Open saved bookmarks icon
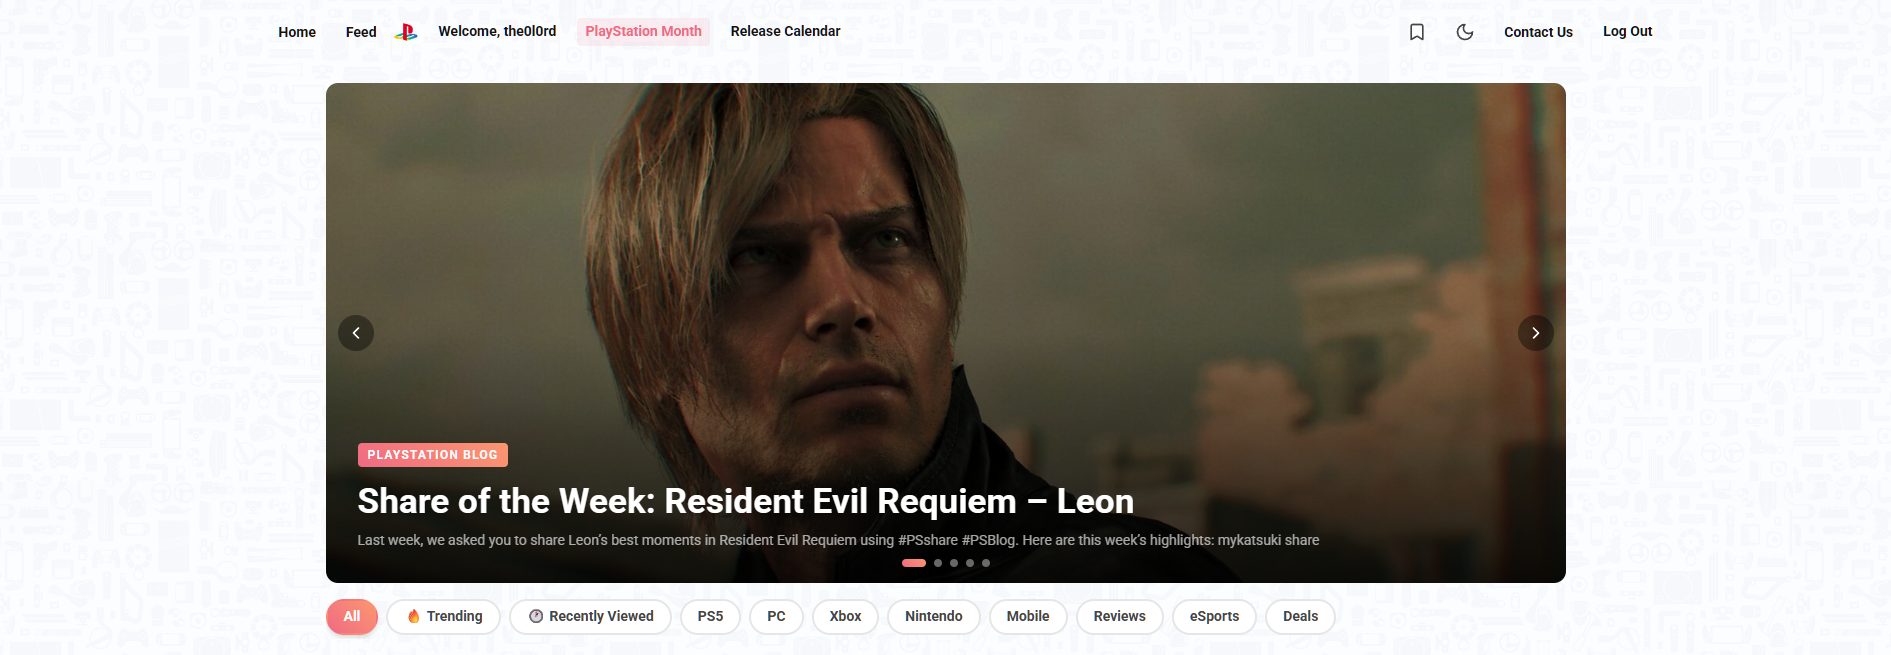The image size is (1891, 655). click(1417, 32)
